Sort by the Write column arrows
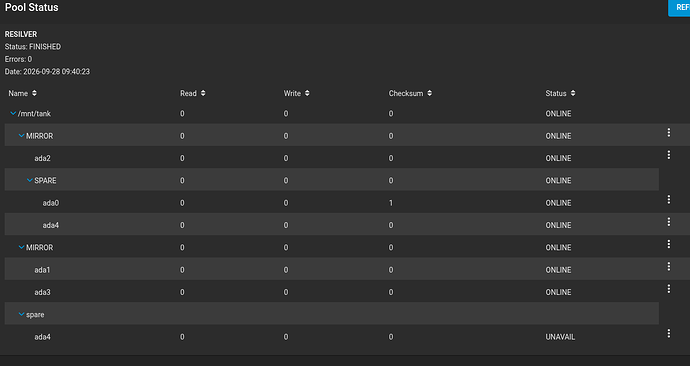This screenshot has width=690, height=366. (307, 93)
